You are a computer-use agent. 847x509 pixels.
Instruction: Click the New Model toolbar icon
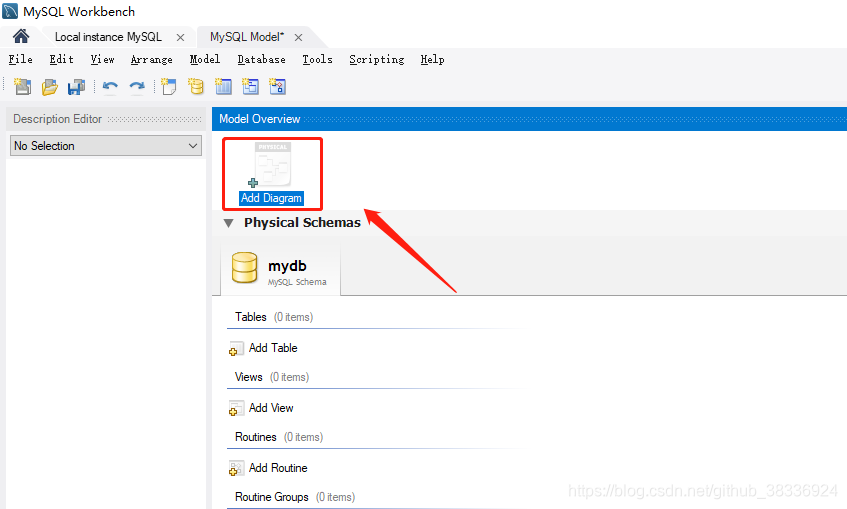[22, 86]
